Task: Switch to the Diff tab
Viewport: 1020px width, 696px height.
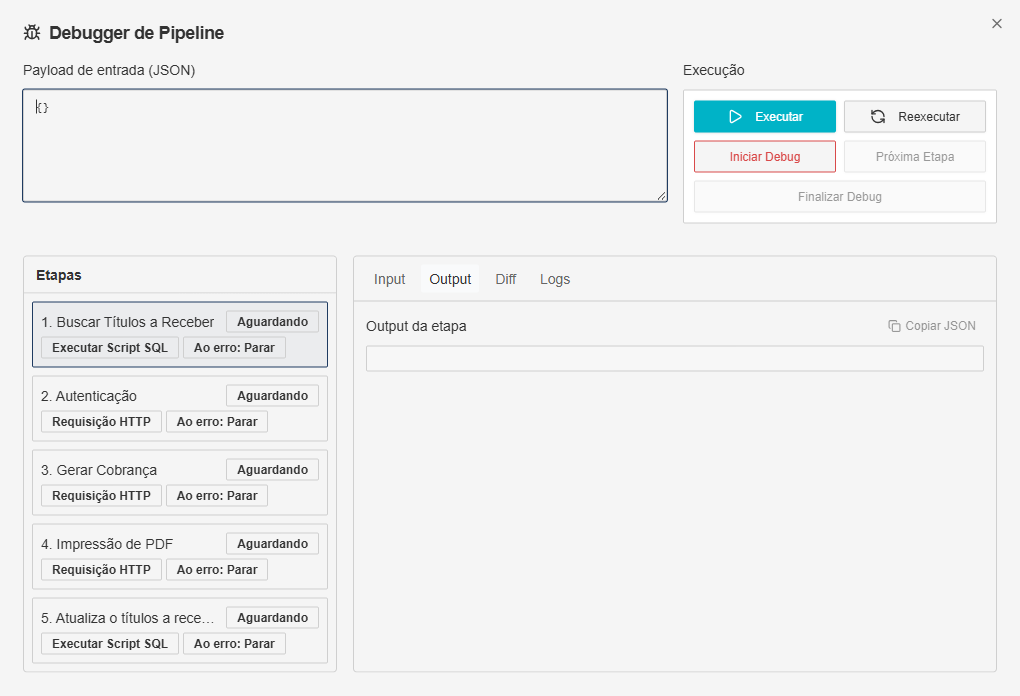Action: (x=505, y=279)
